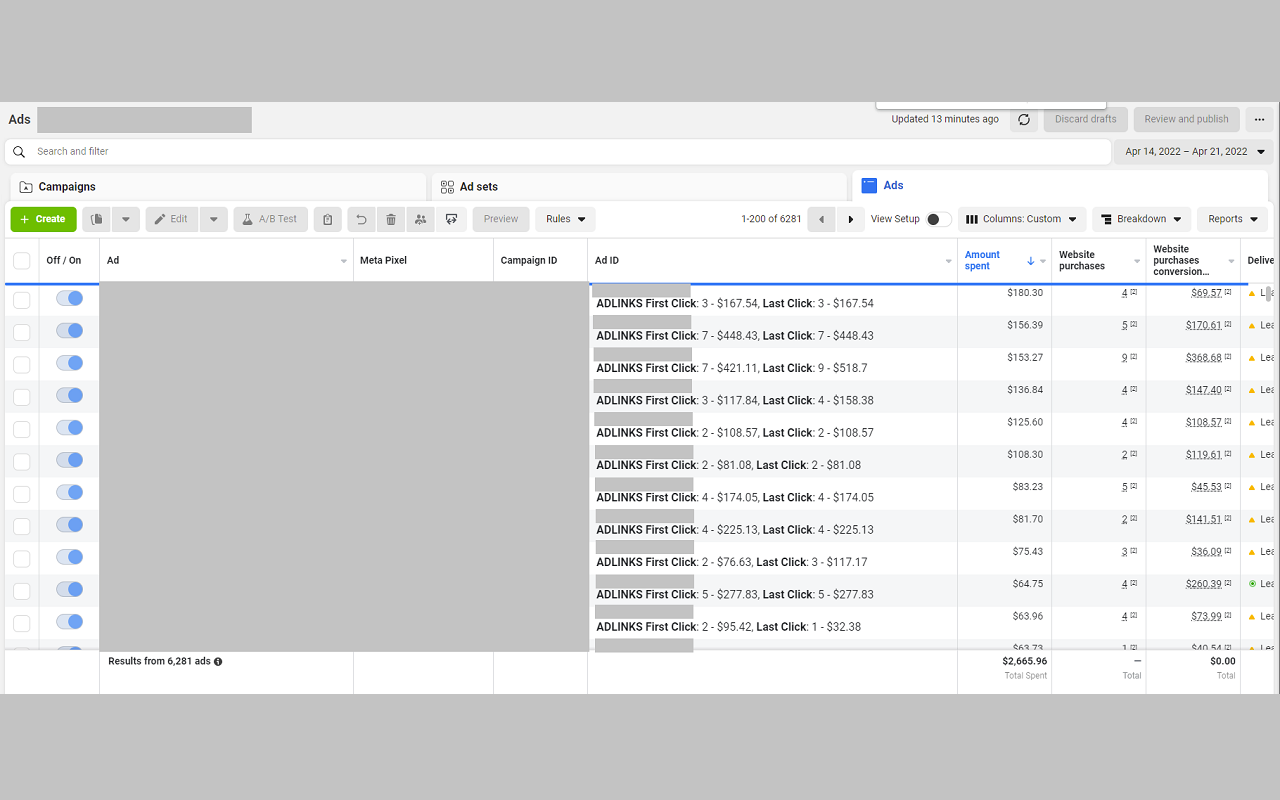Image resolution: width=1280 pixels, height=800 pixels.
Task: Click the trash delete icon
Action: 391,219
